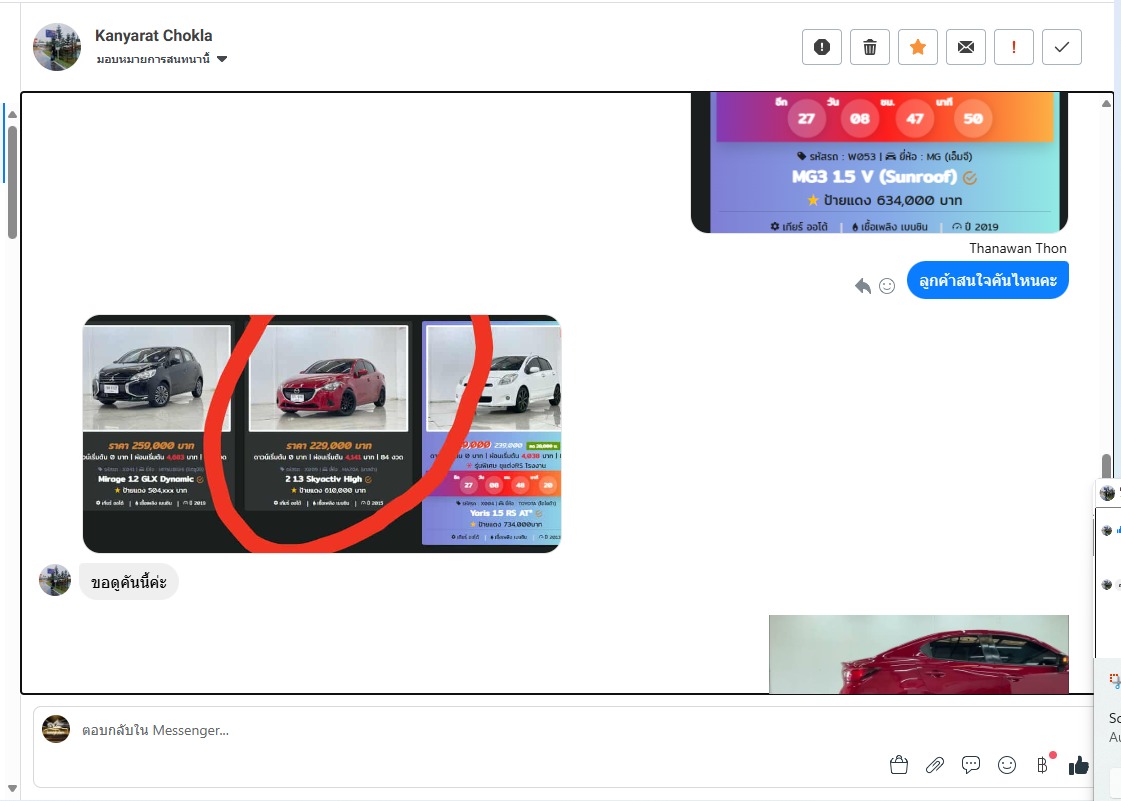Mark conversation as spam with the exclamation-circle icon
Screen dimensions: 1121x801
[x=821, y=47]
